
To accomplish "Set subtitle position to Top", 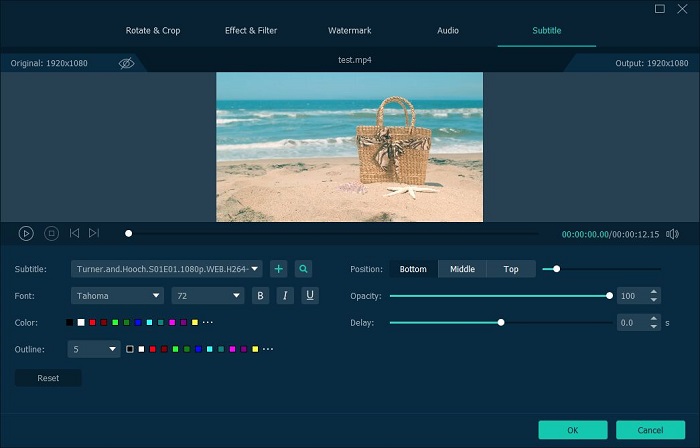I will (511, 269).
